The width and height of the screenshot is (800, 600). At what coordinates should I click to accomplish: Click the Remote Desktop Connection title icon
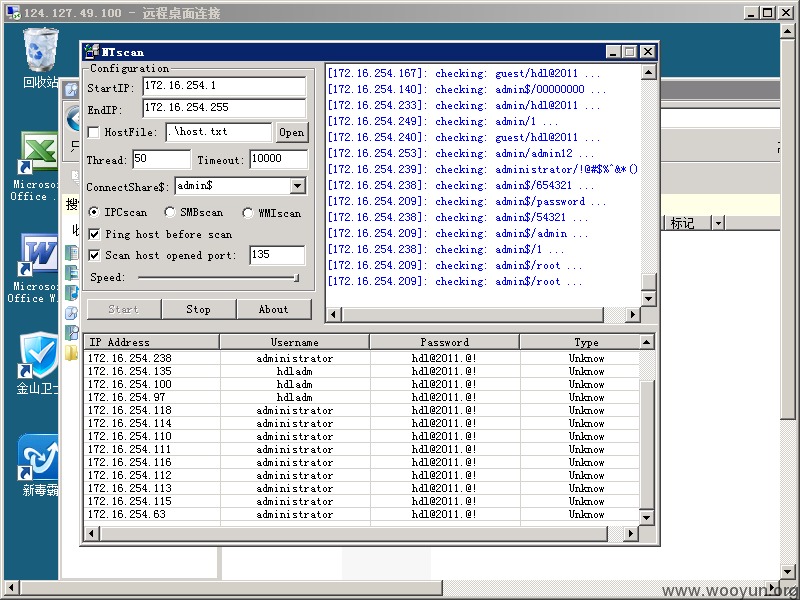coord(13,12)
